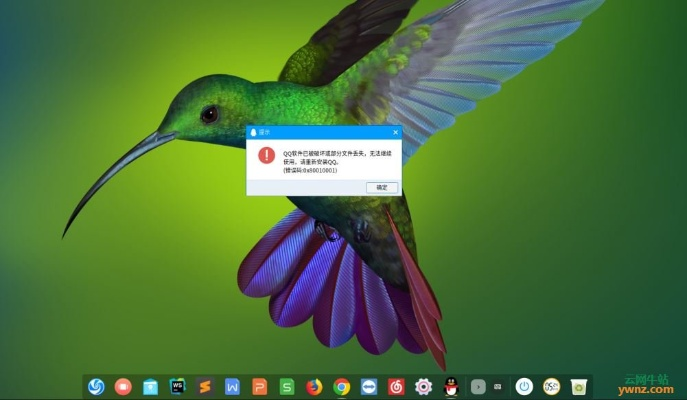Launch WPS Spreadsheets green S icon
Image resolution: width=687 pixels, height=400 pixels.
point(287,386)
